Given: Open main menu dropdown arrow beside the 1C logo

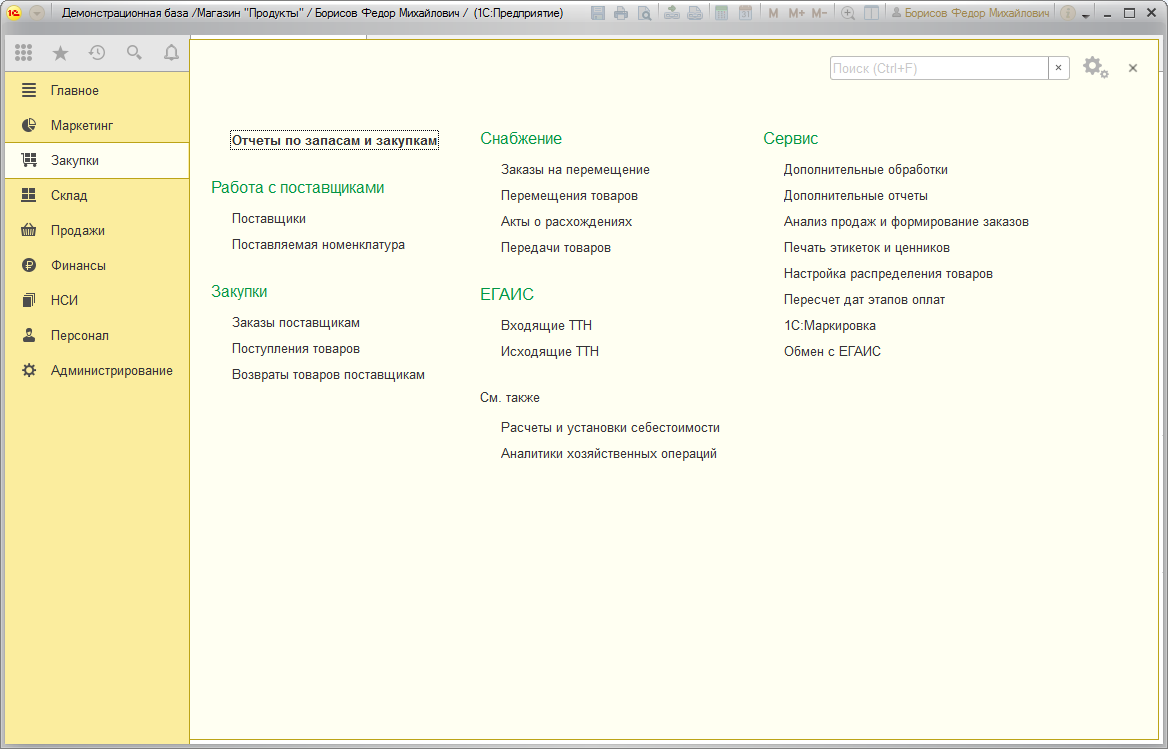Looking at the screenshot, I should [37, 13].
